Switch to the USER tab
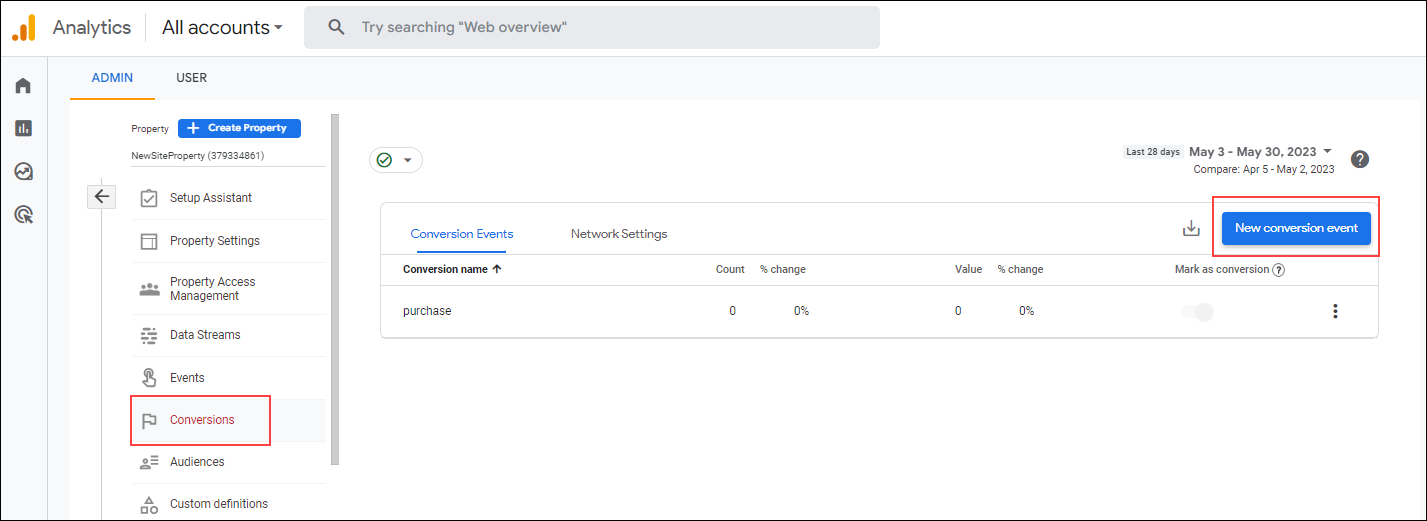The width and height of the screenshot is (1427, 521). coord(191,78)
